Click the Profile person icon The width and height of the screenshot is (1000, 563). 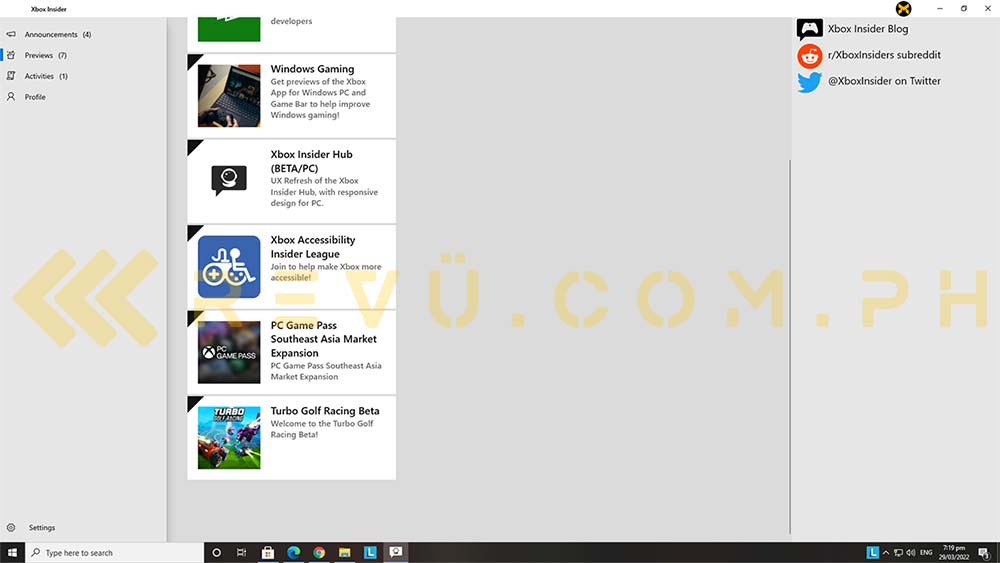coord(11,97)
